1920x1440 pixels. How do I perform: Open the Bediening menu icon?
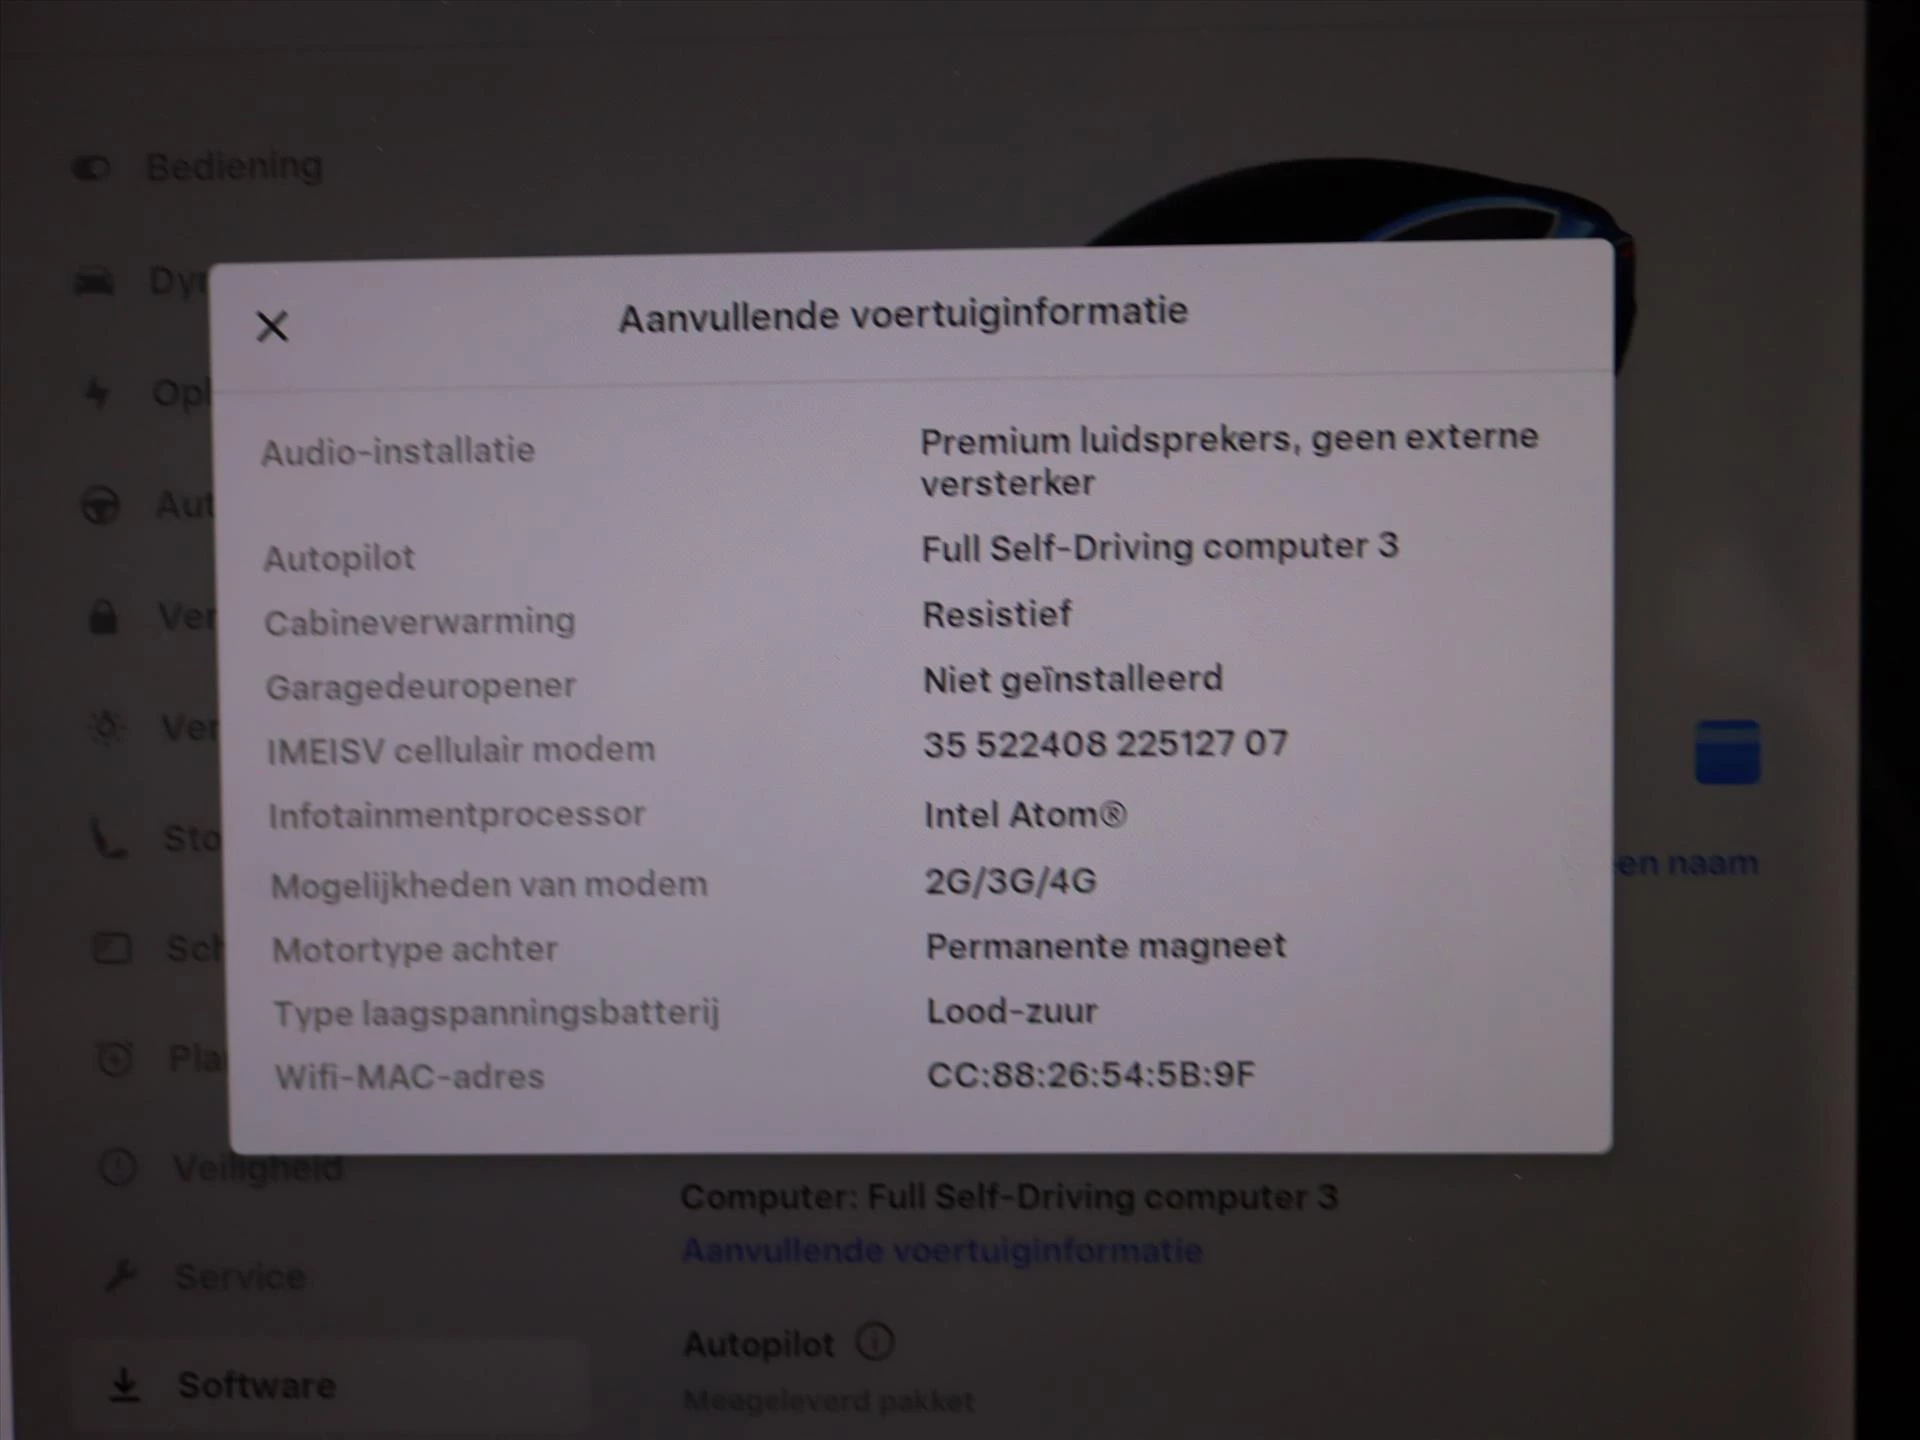tap(91, 168)
